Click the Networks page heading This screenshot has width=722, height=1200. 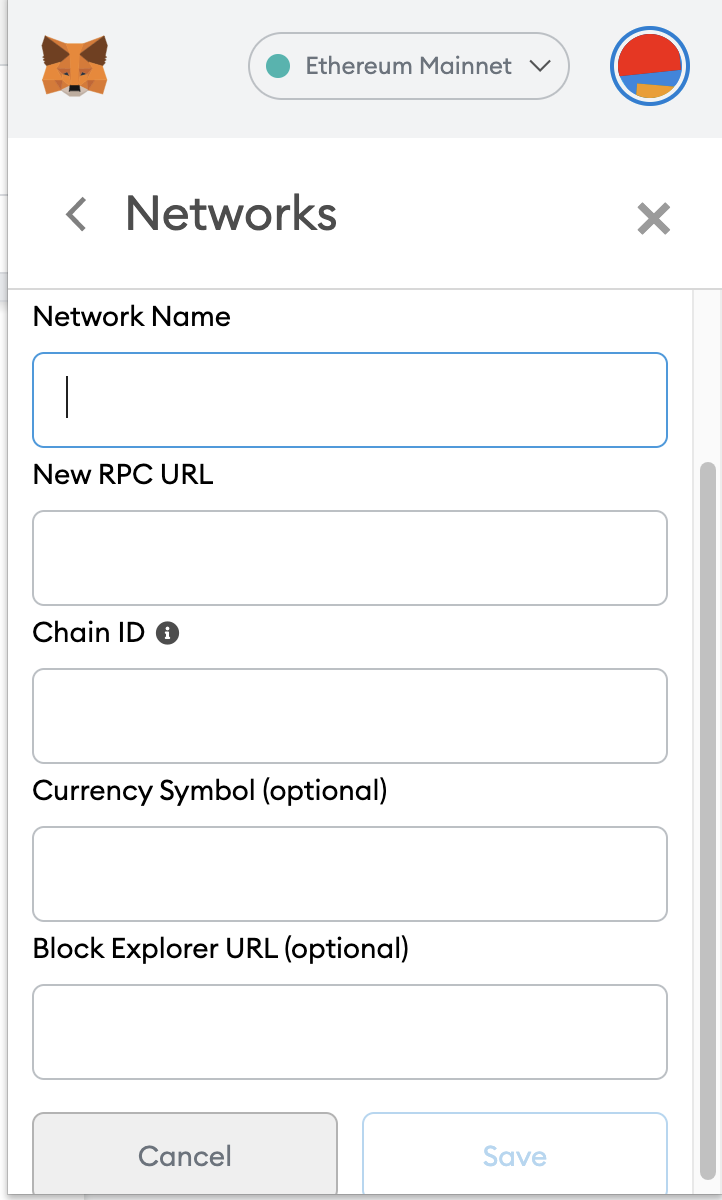231,213
